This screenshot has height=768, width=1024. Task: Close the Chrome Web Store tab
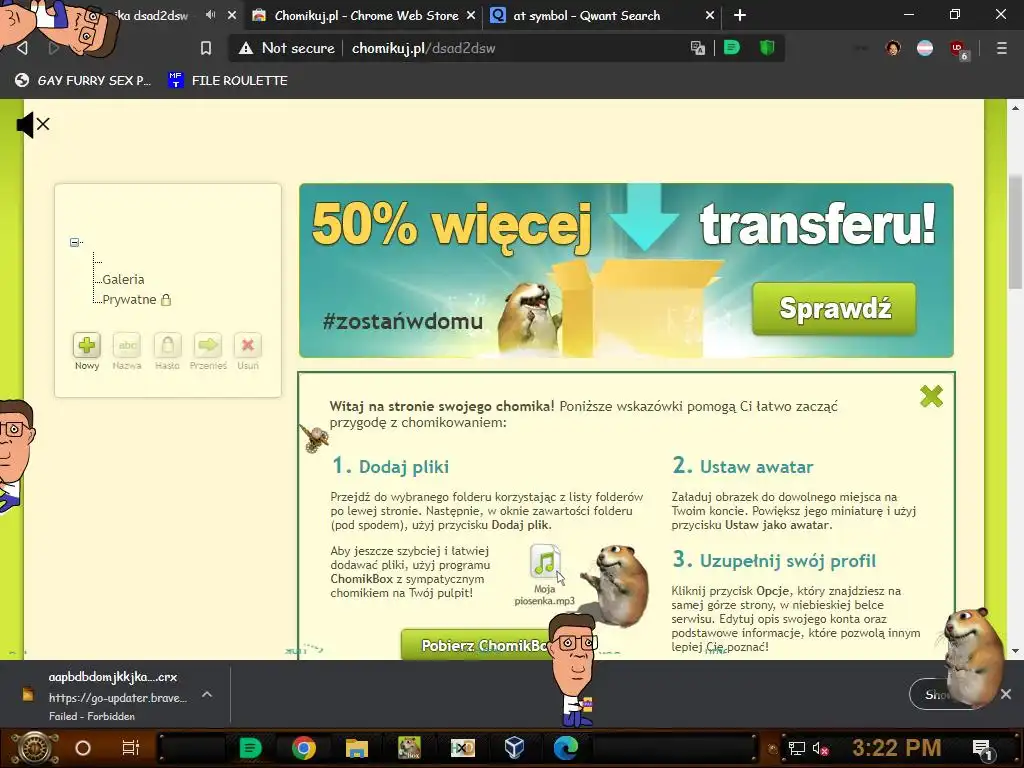tap(471, 15)
